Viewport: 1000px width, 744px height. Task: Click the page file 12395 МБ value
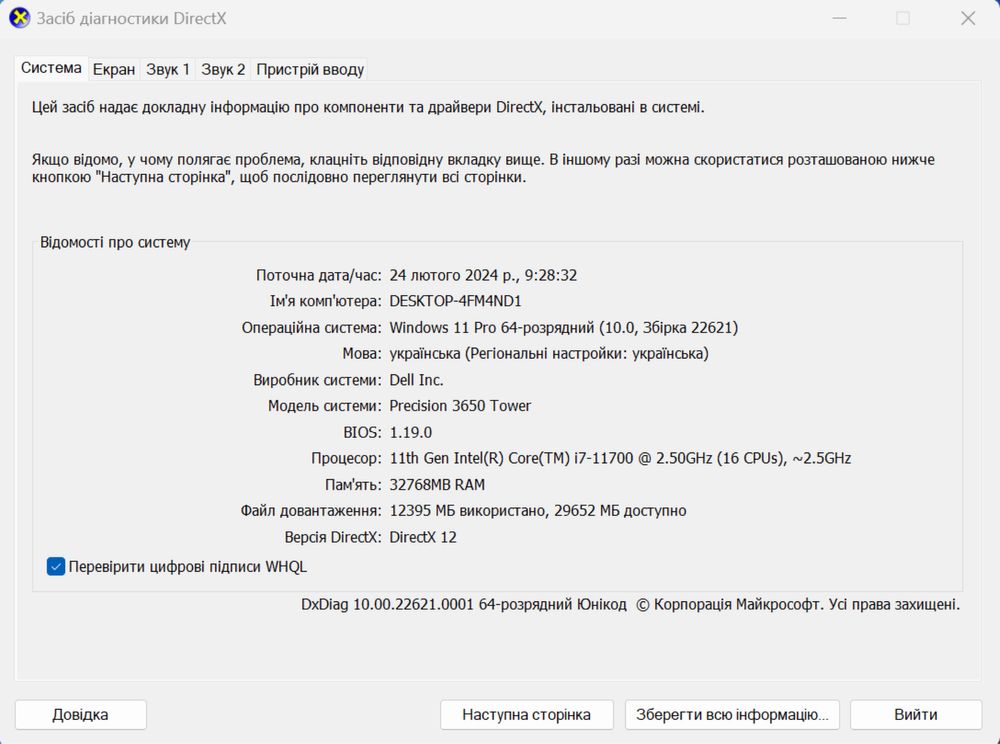(x=538, y=511)
